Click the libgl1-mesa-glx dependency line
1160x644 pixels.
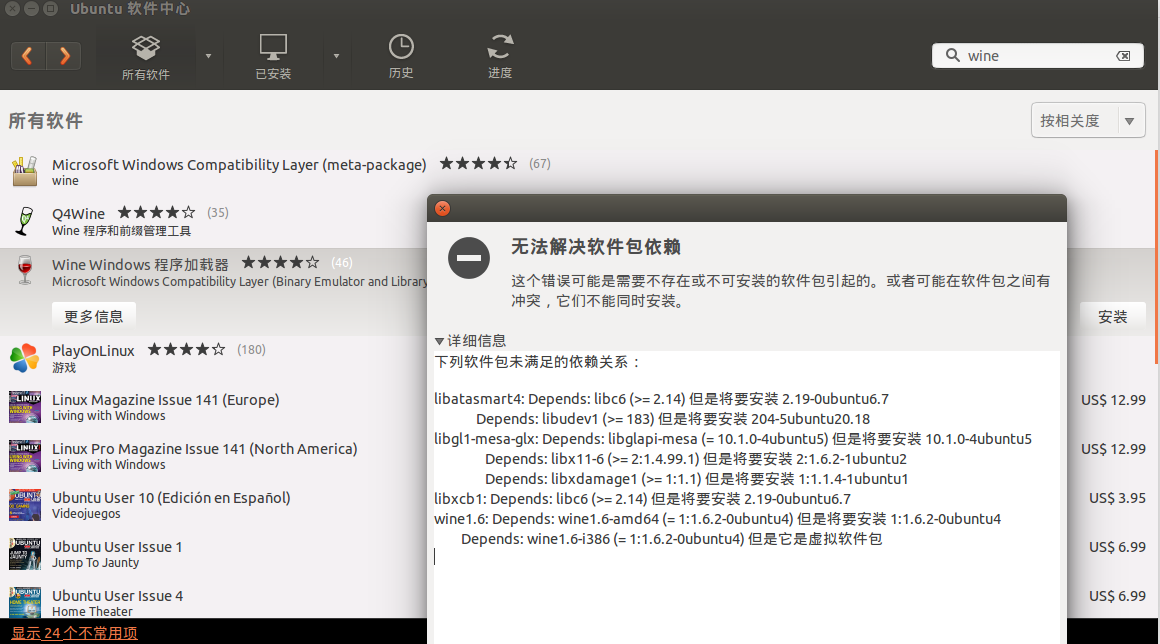click(732, 438)
